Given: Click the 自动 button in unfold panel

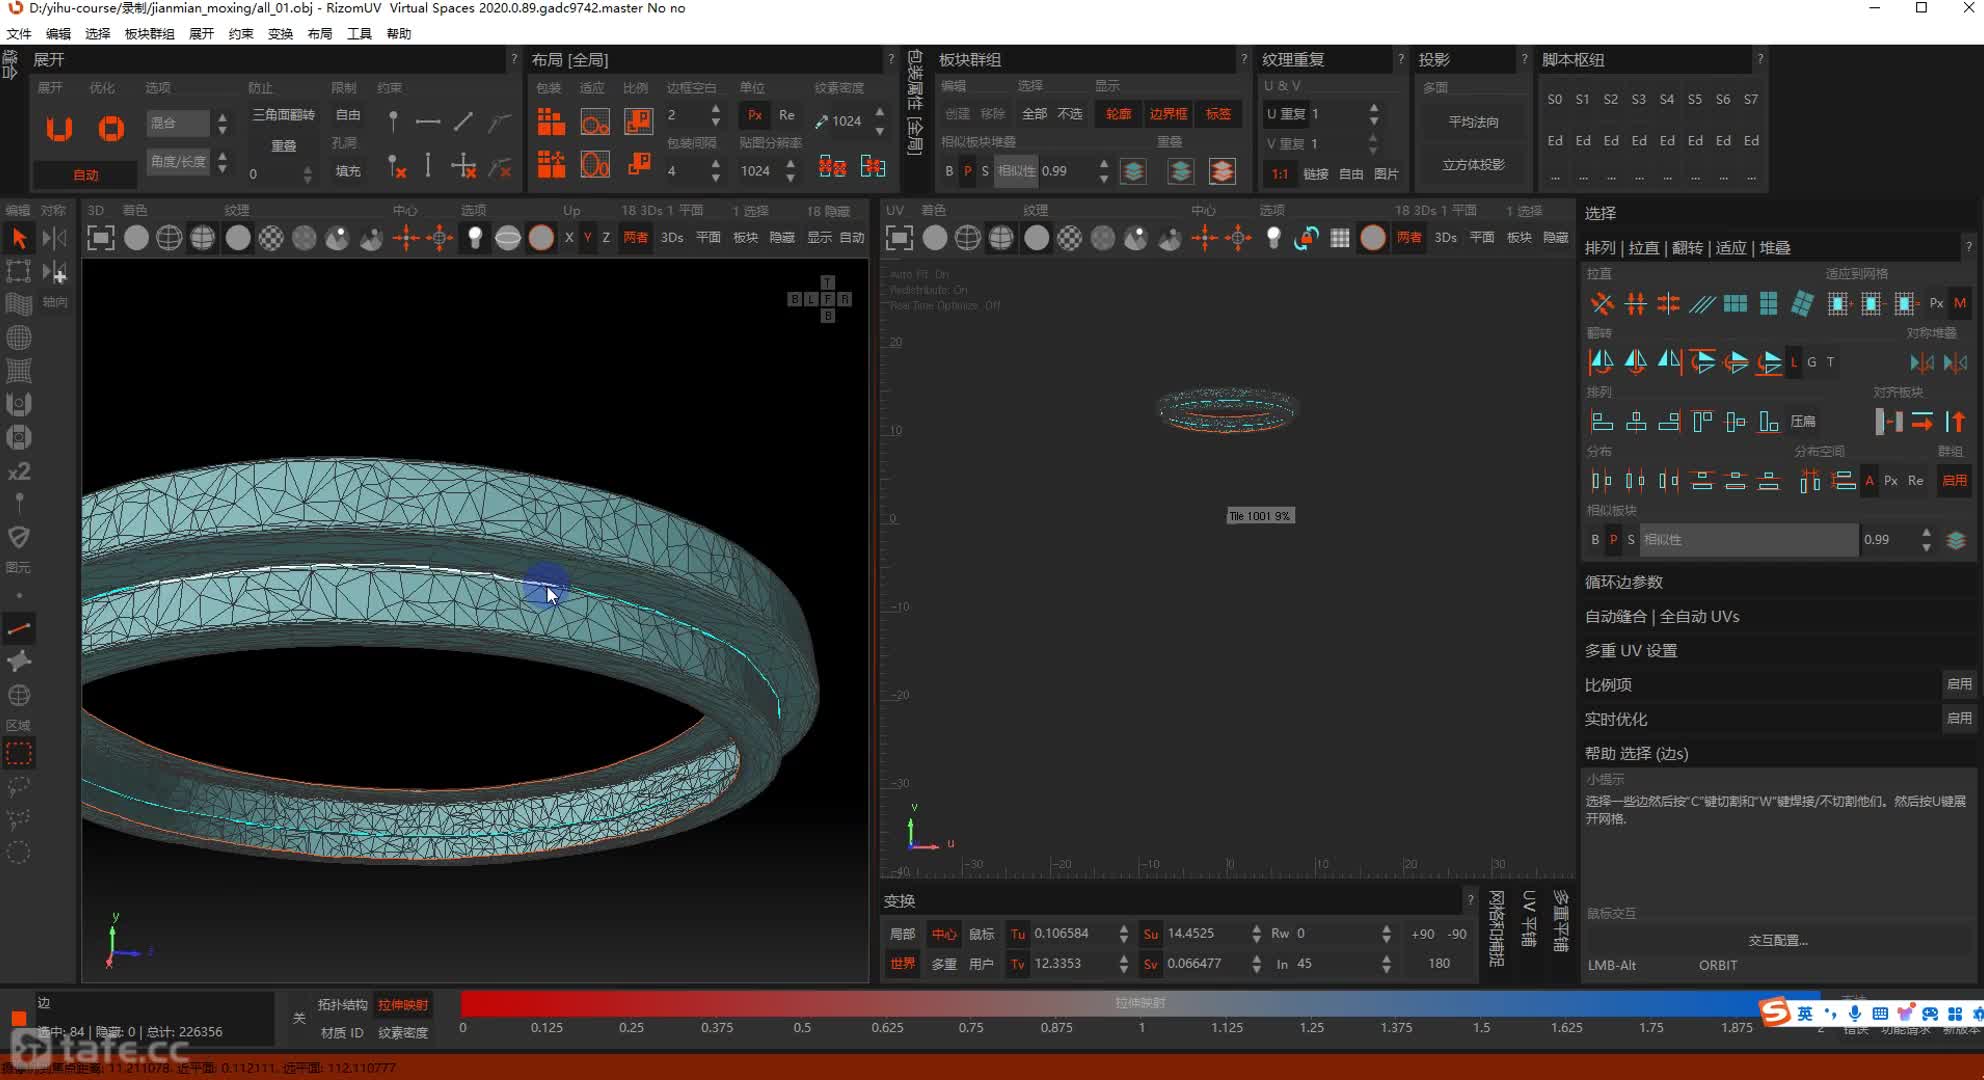Looking at the screenshot, I should (x=86, y=174).
